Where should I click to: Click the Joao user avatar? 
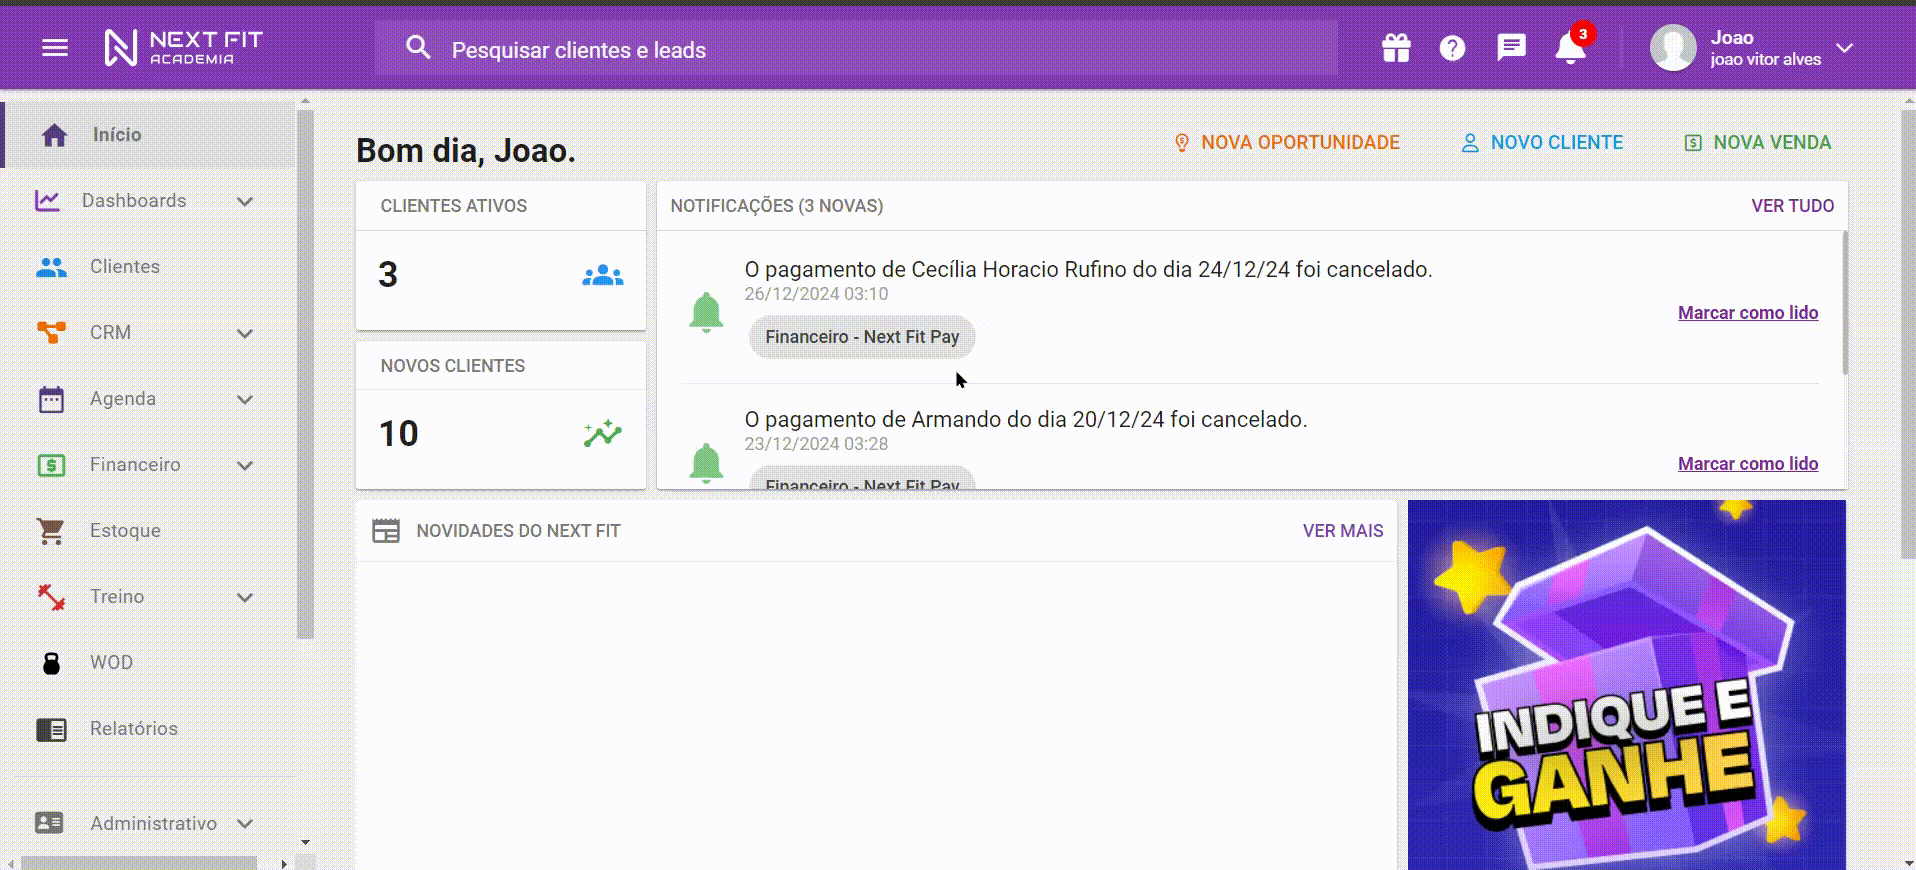[x=1673, y=48]
